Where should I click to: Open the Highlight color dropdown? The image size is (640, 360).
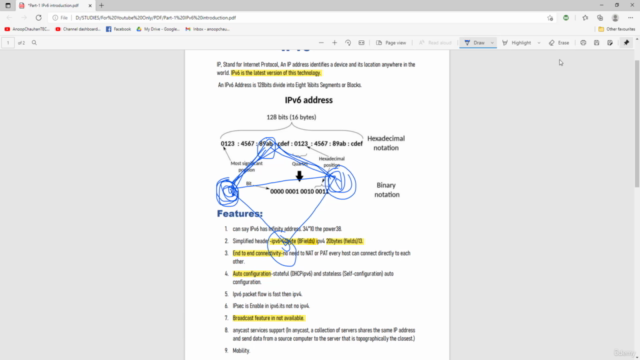click(x=539, y=43)
